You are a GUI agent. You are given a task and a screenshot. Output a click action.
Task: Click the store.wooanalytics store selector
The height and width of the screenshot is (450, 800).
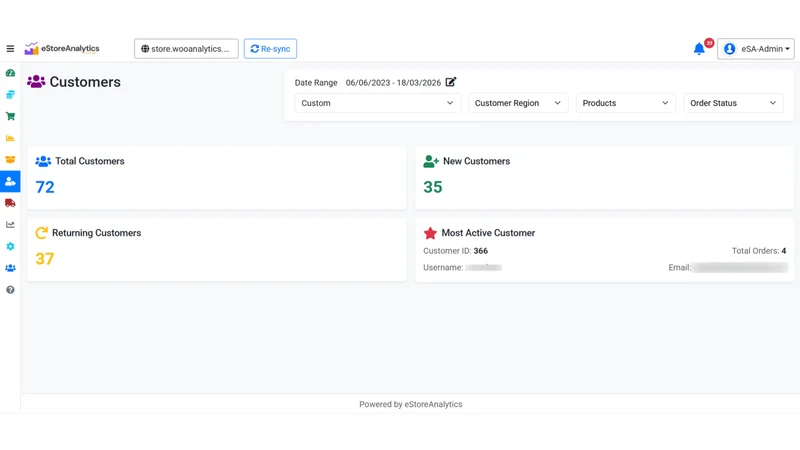pyautogui.click(x=186, y=49)
